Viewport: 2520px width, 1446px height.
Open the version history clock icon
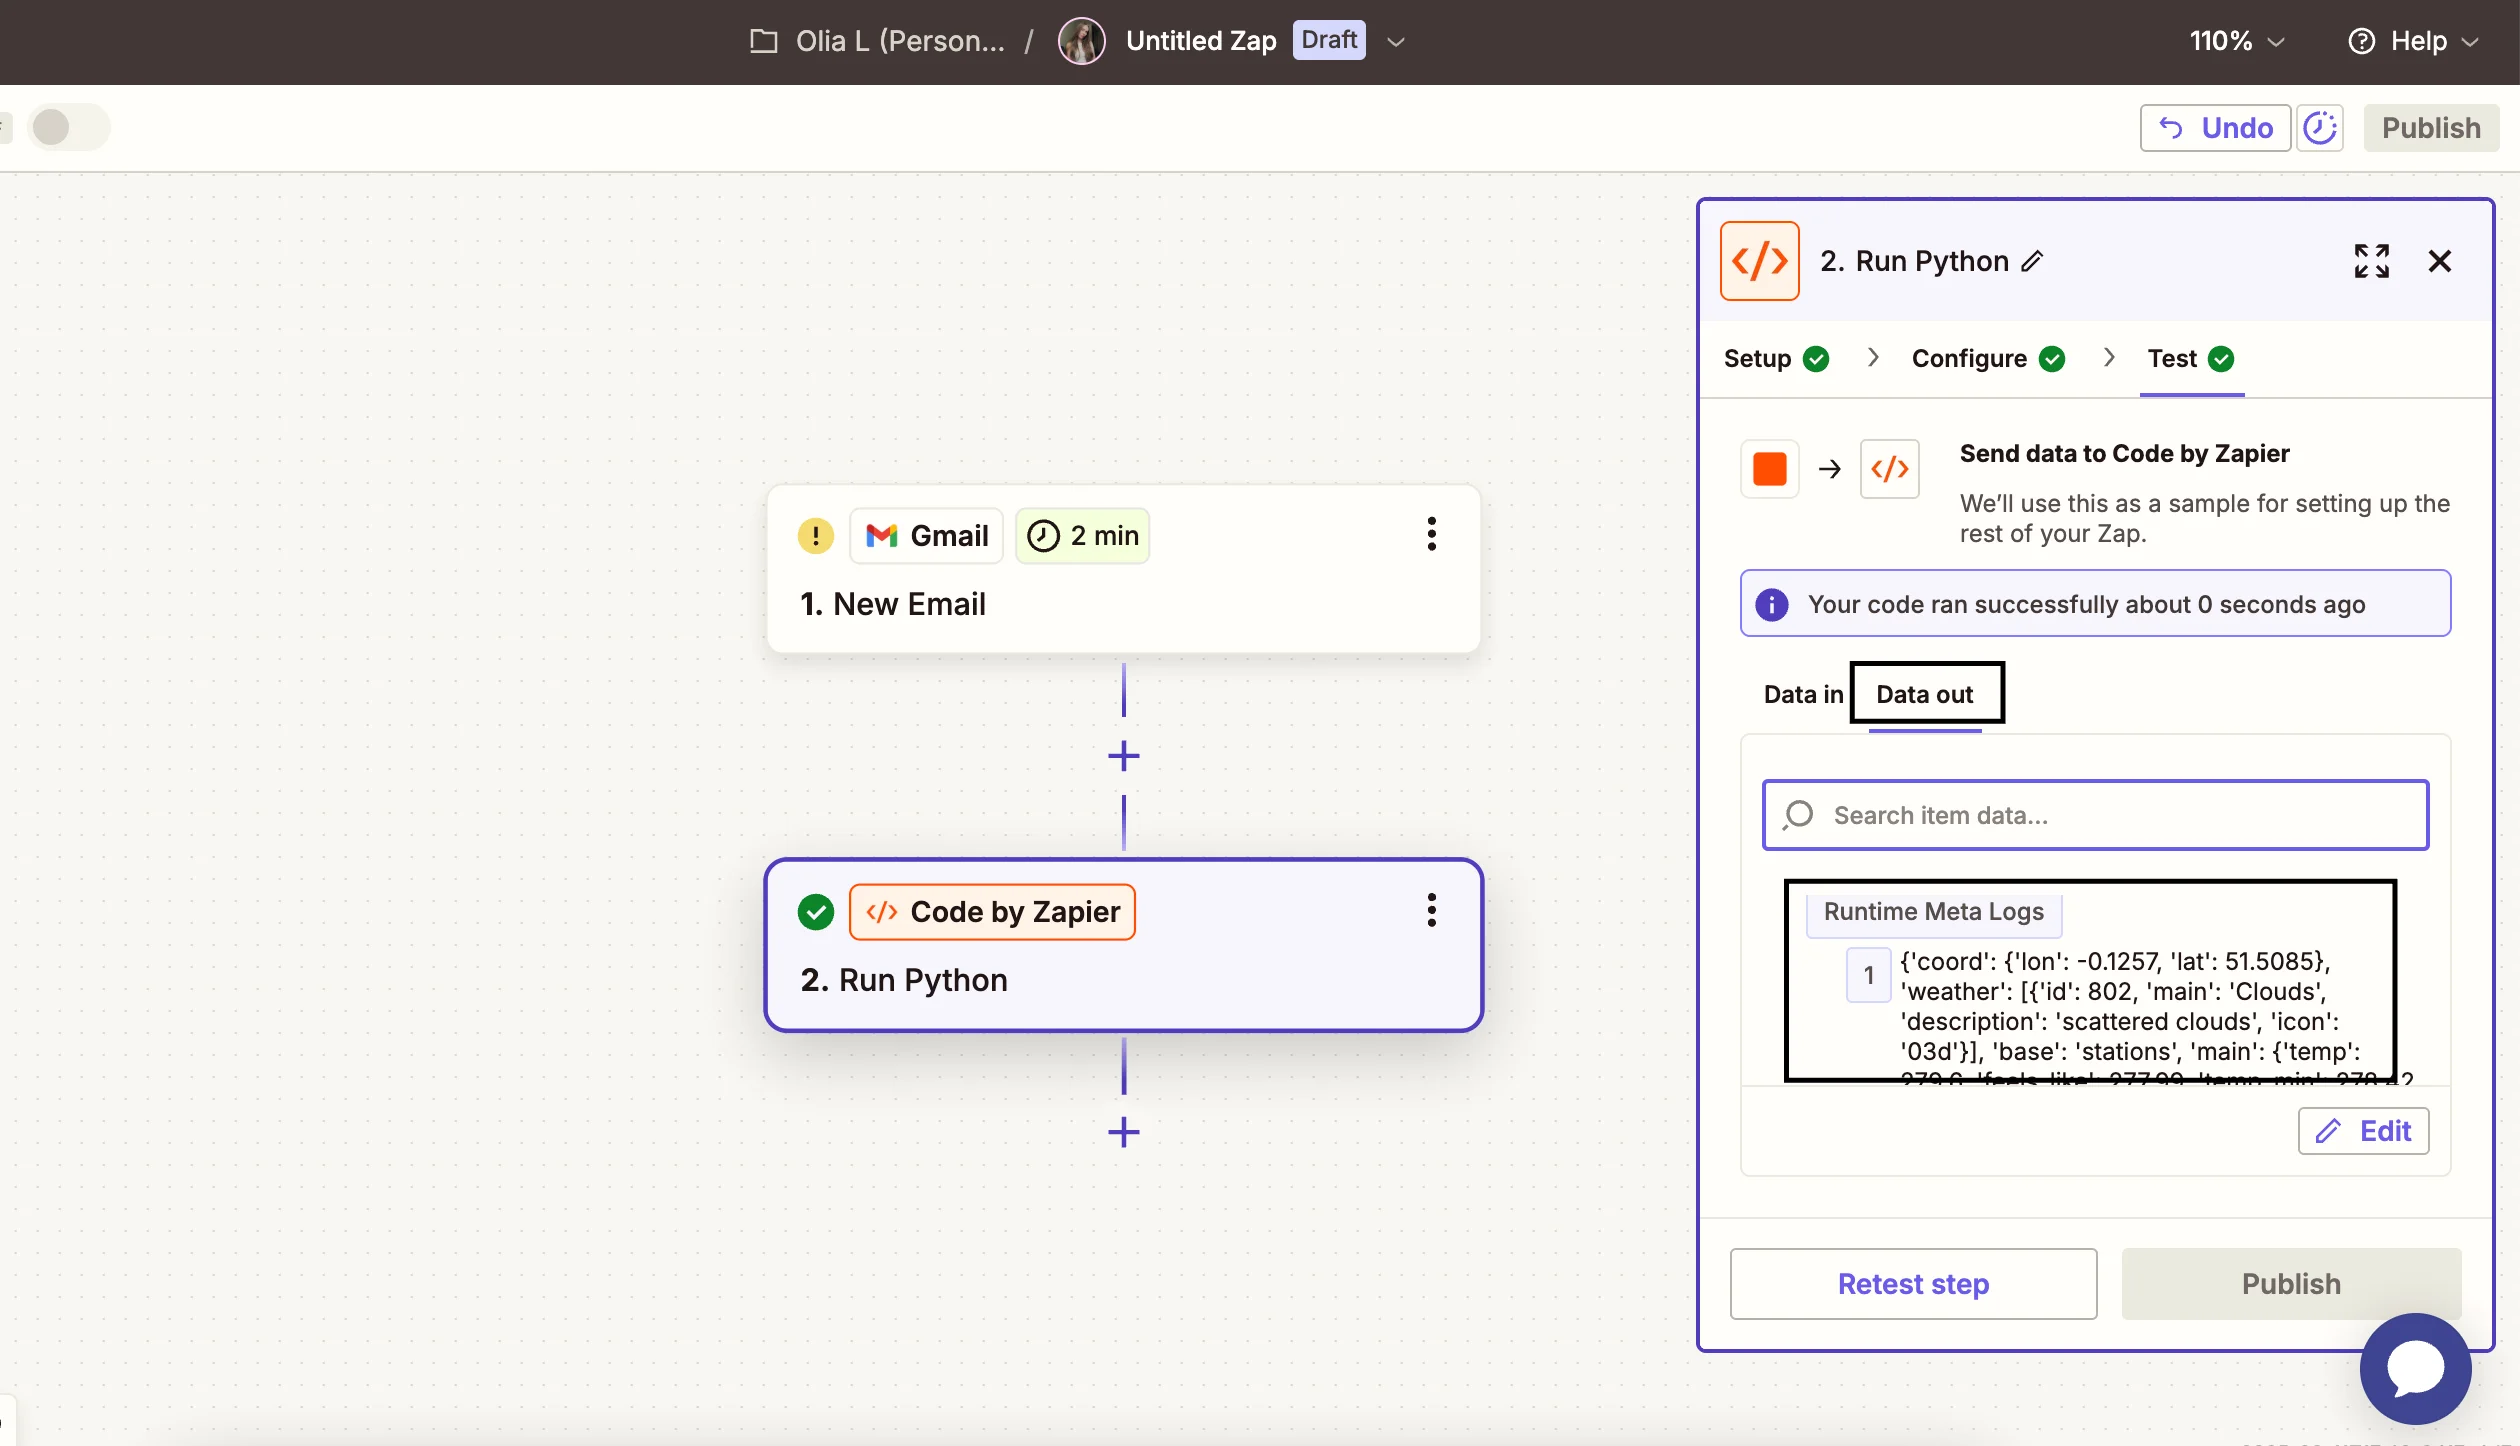(2320, 128)
